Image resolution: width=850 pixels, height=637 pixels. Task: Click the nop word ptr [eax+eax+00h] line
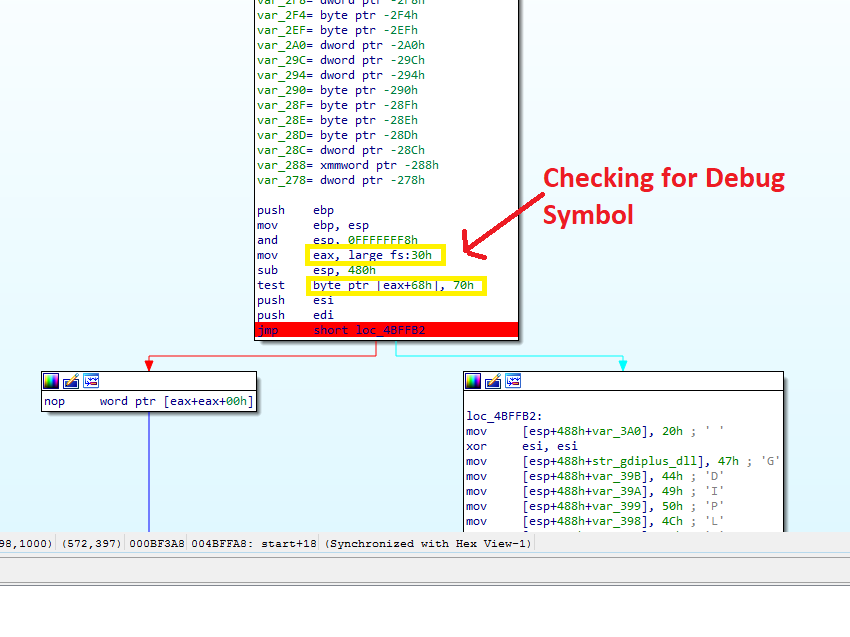click(149, 401)
